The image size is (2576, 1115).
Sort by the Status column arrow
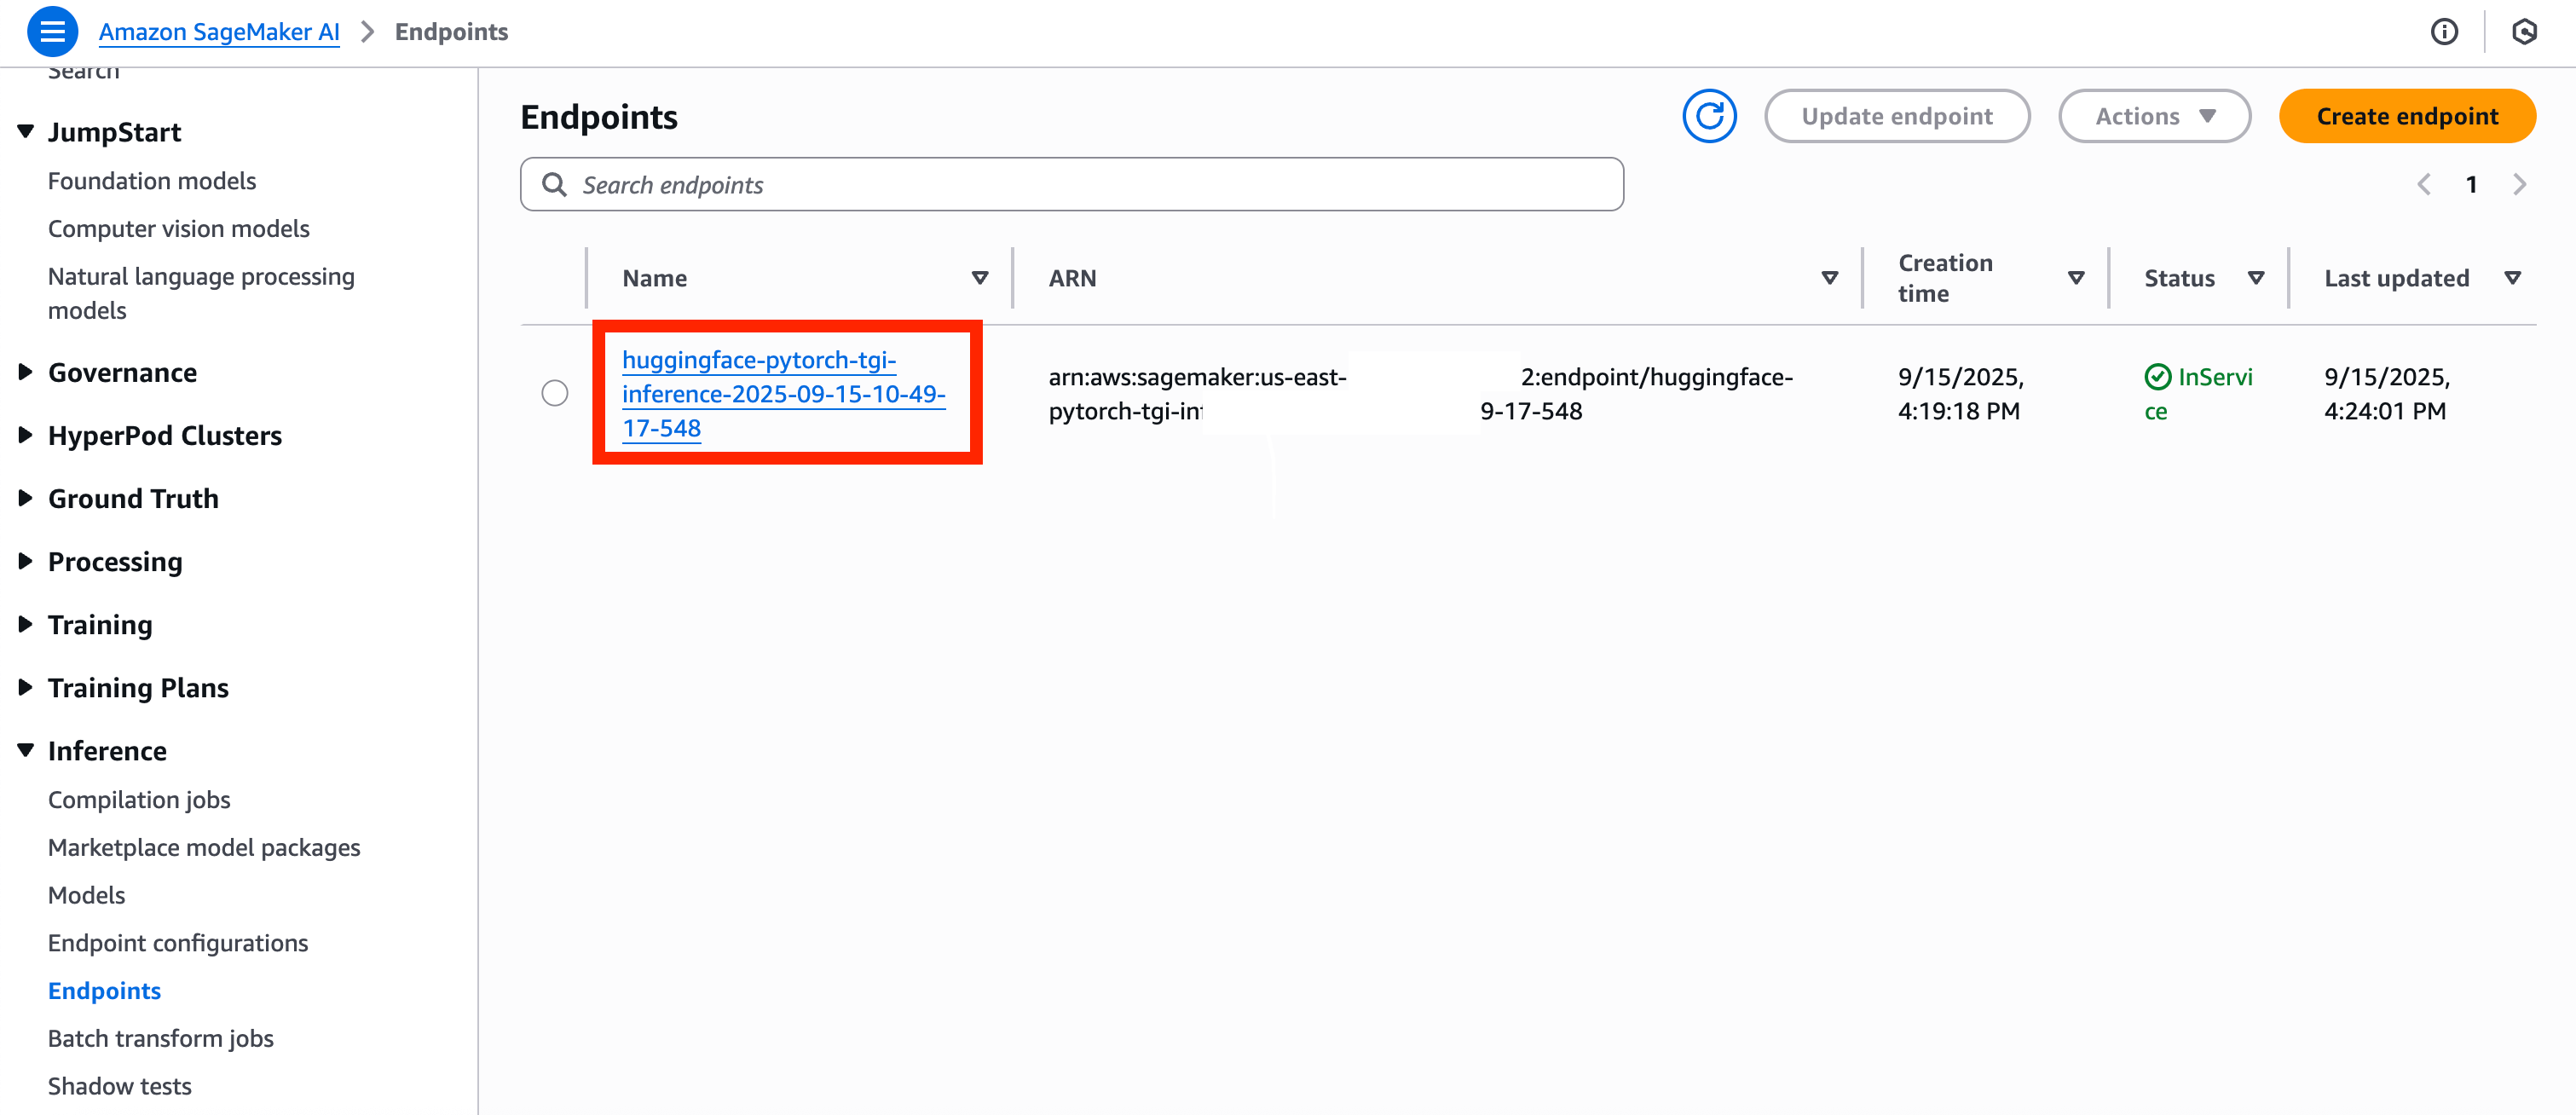pos(2255,278)
